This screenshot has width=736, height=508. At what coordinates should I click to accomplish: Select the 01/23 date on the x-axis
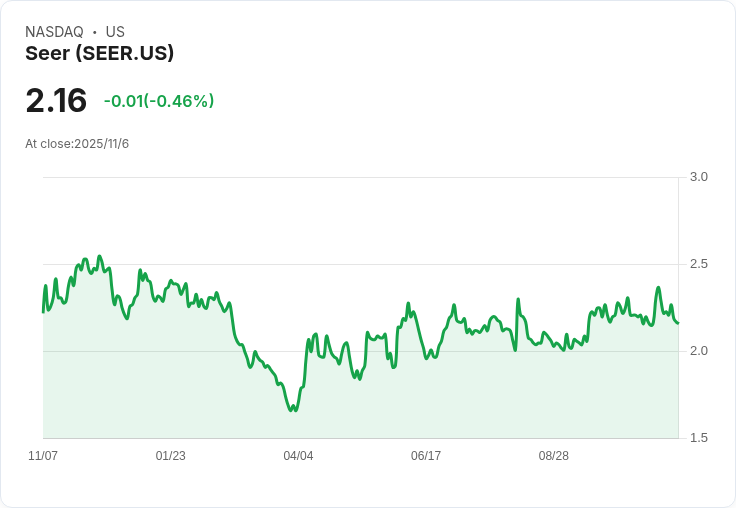click(x=171, y=456)
